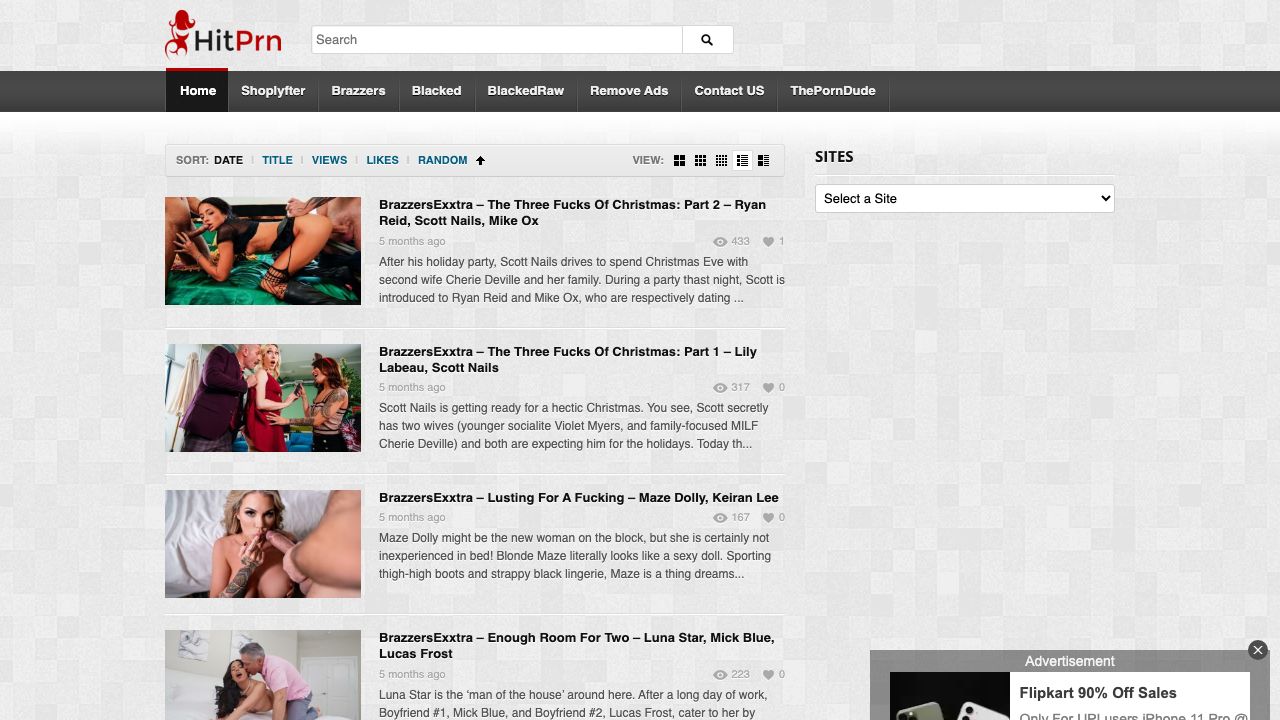Click the 'Maze Dolly might be the new' description

[x=575, y=556]
